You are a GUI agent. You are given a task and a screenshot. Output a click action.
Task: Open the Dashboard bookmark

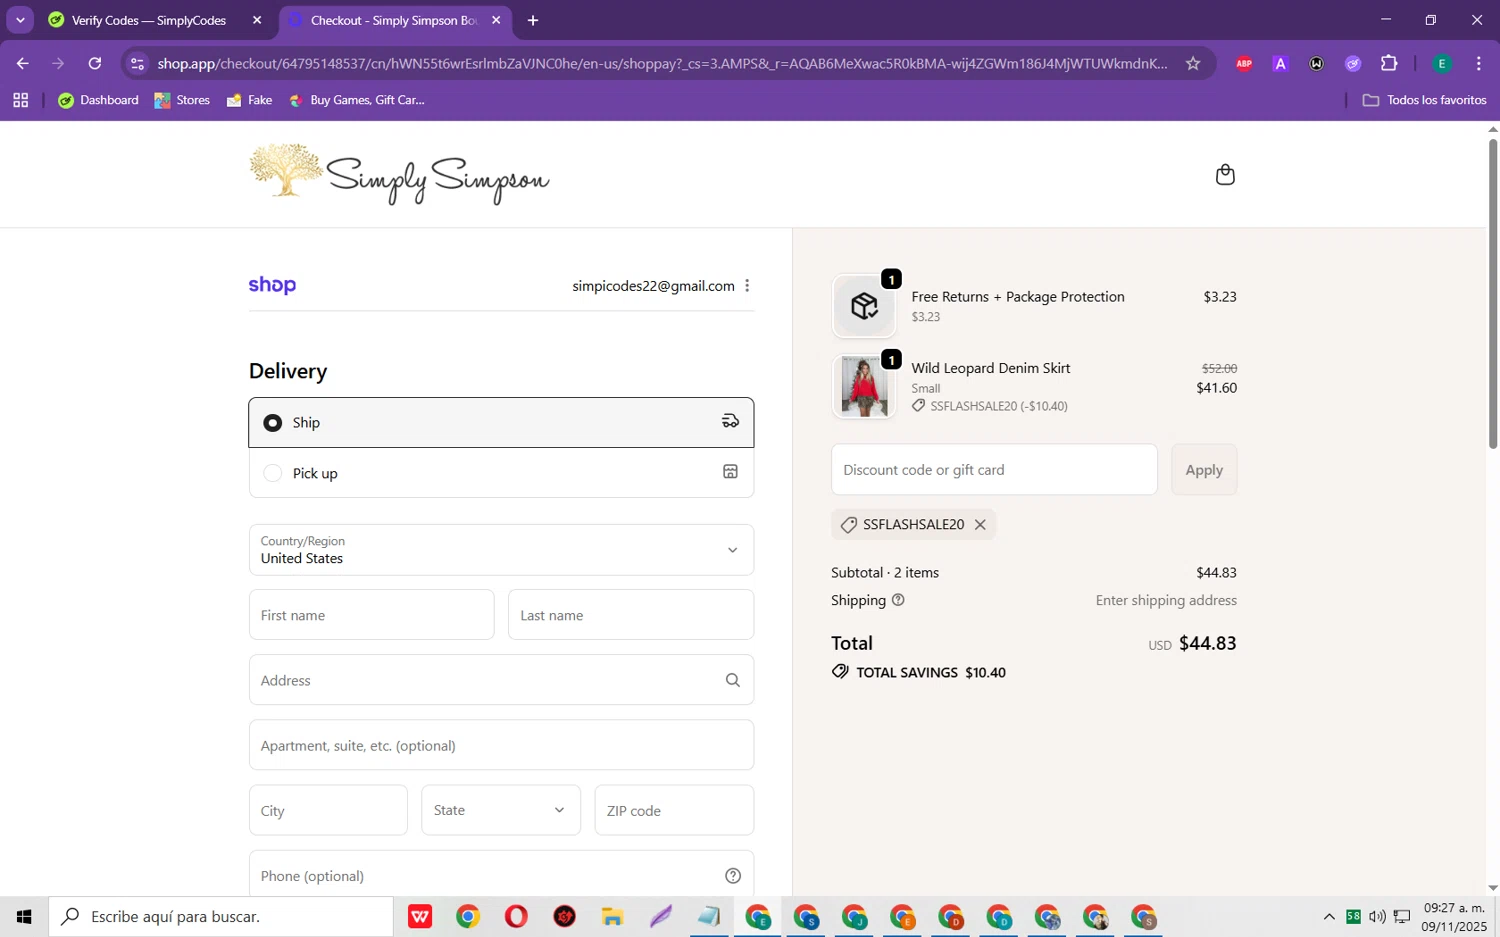(x=98, y=100)
